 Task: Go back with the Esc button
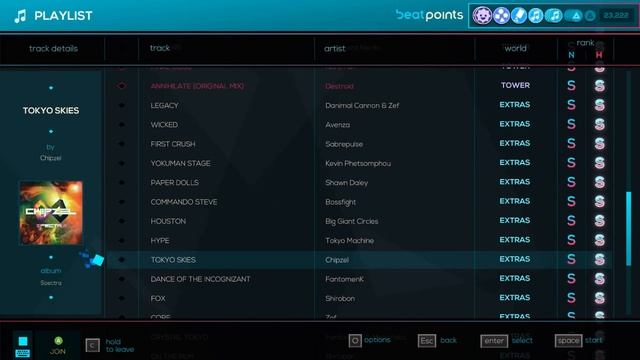427,340
